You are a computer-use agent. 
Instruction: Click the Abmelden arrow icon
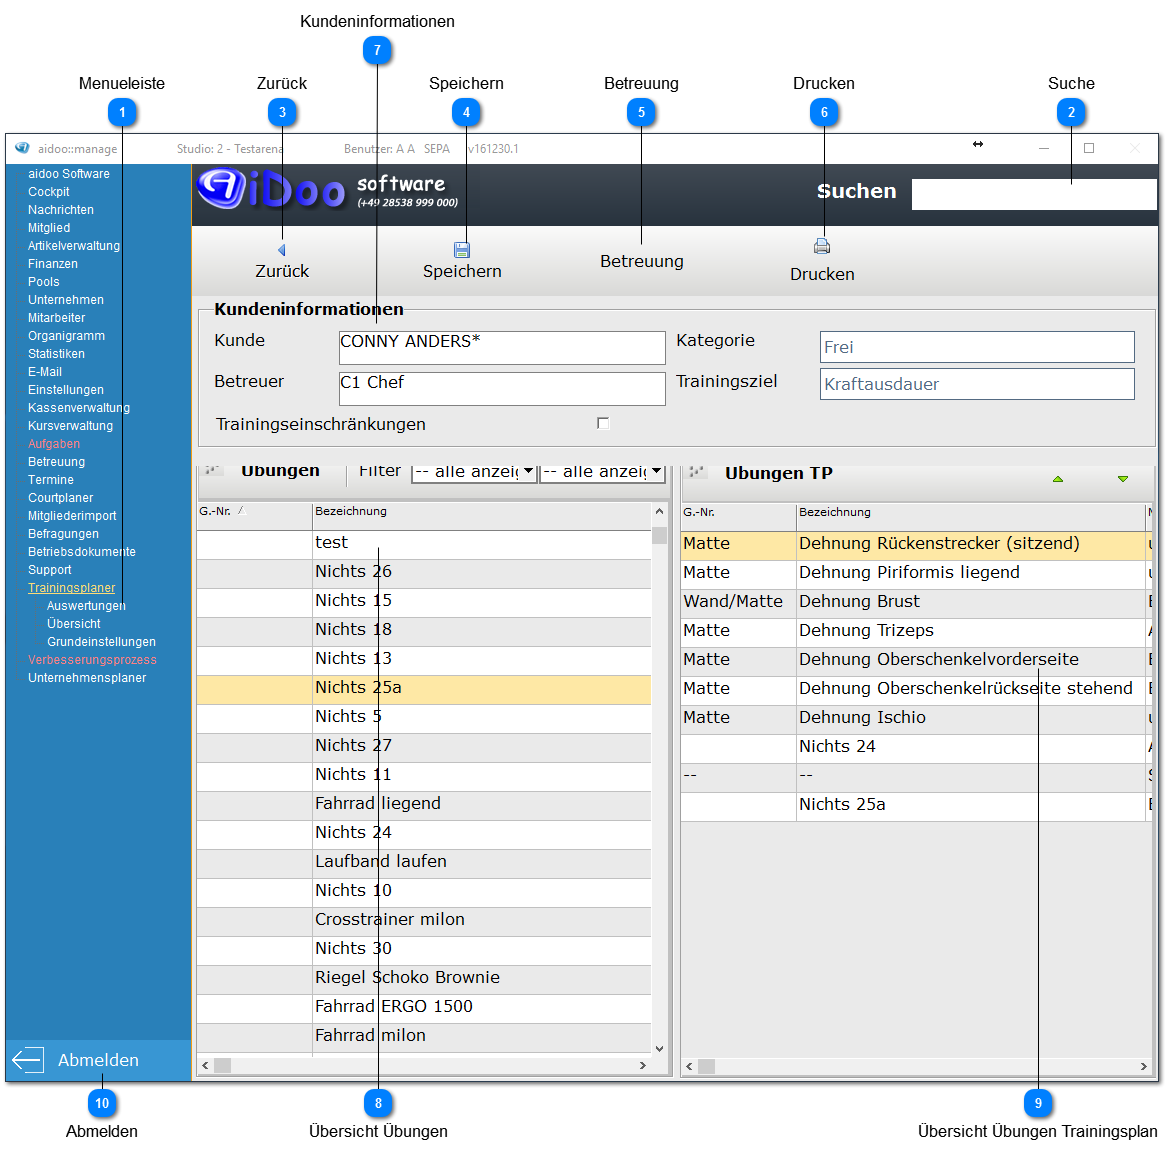pyautogui.click(x=28, y=1060)
